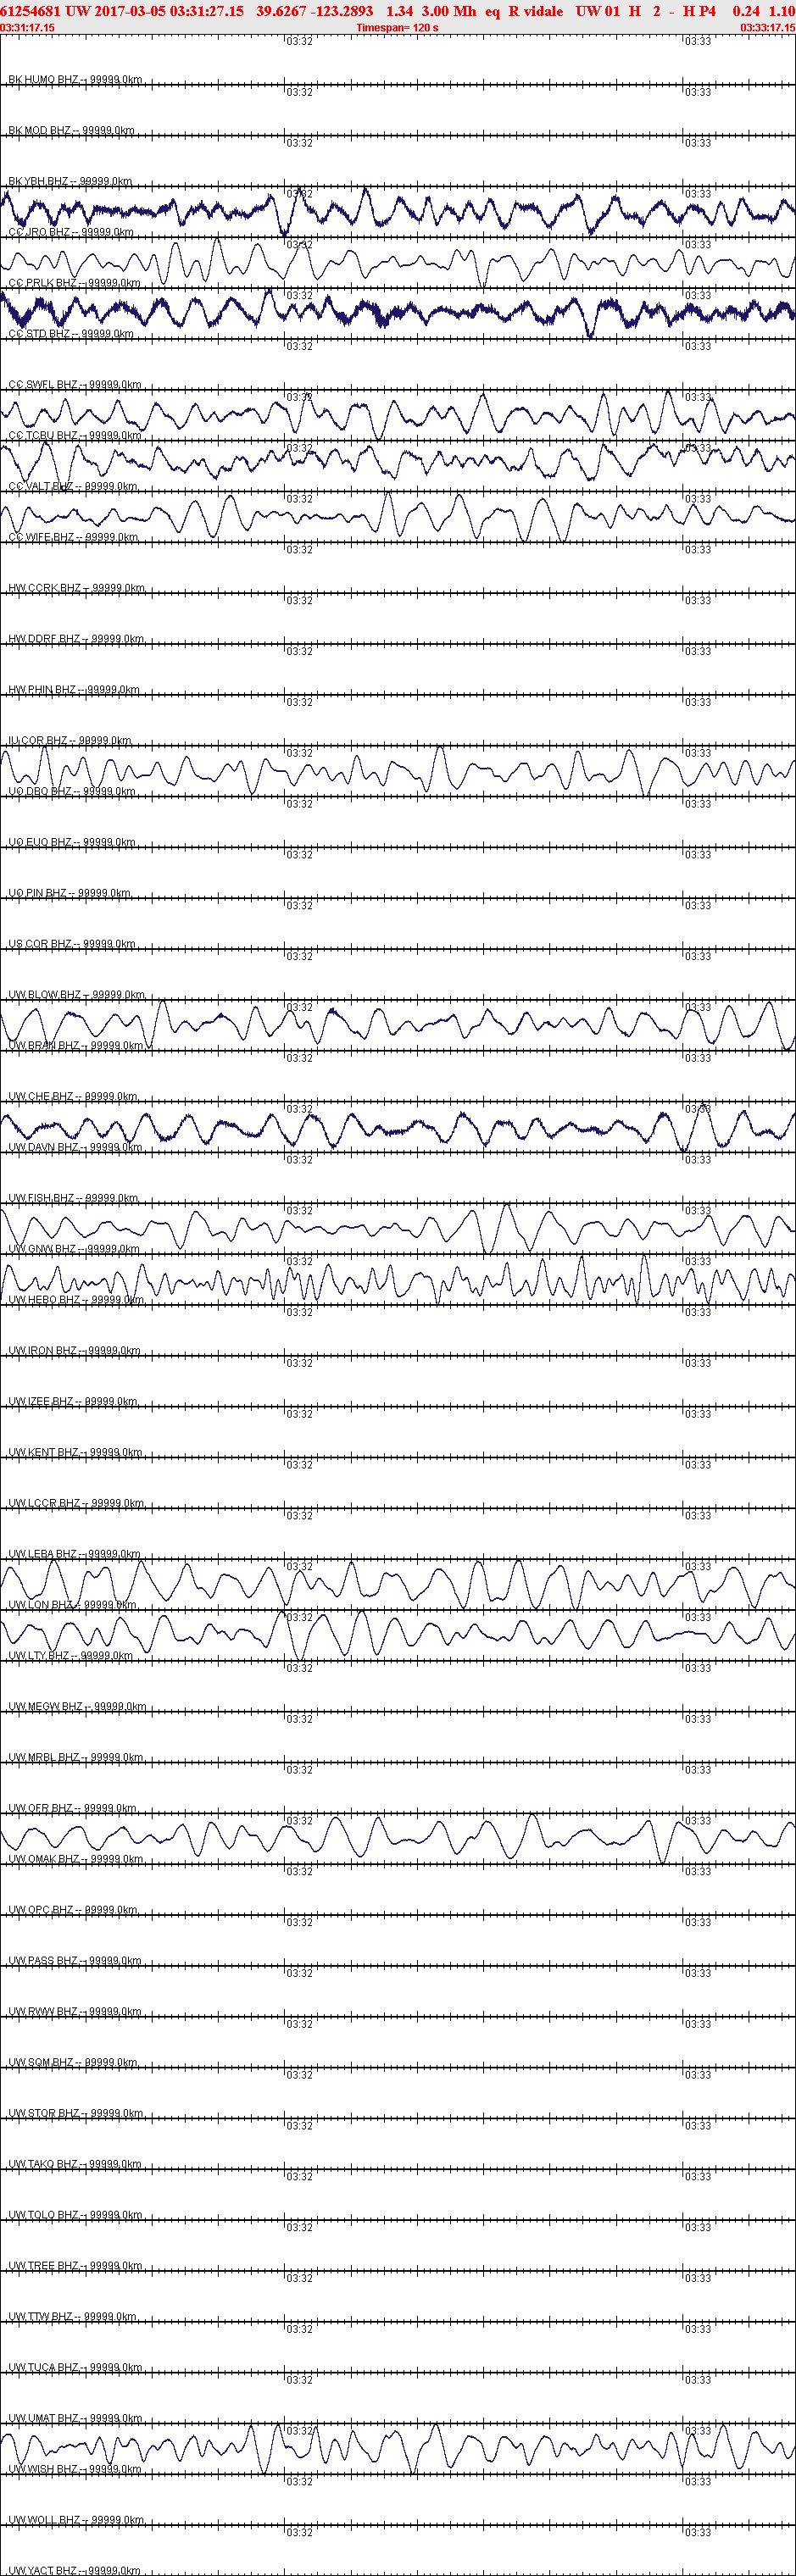796x2576 pixels.
Task: Select the UW BRAN BHZ station label
Action: (x=76, y=1046)
